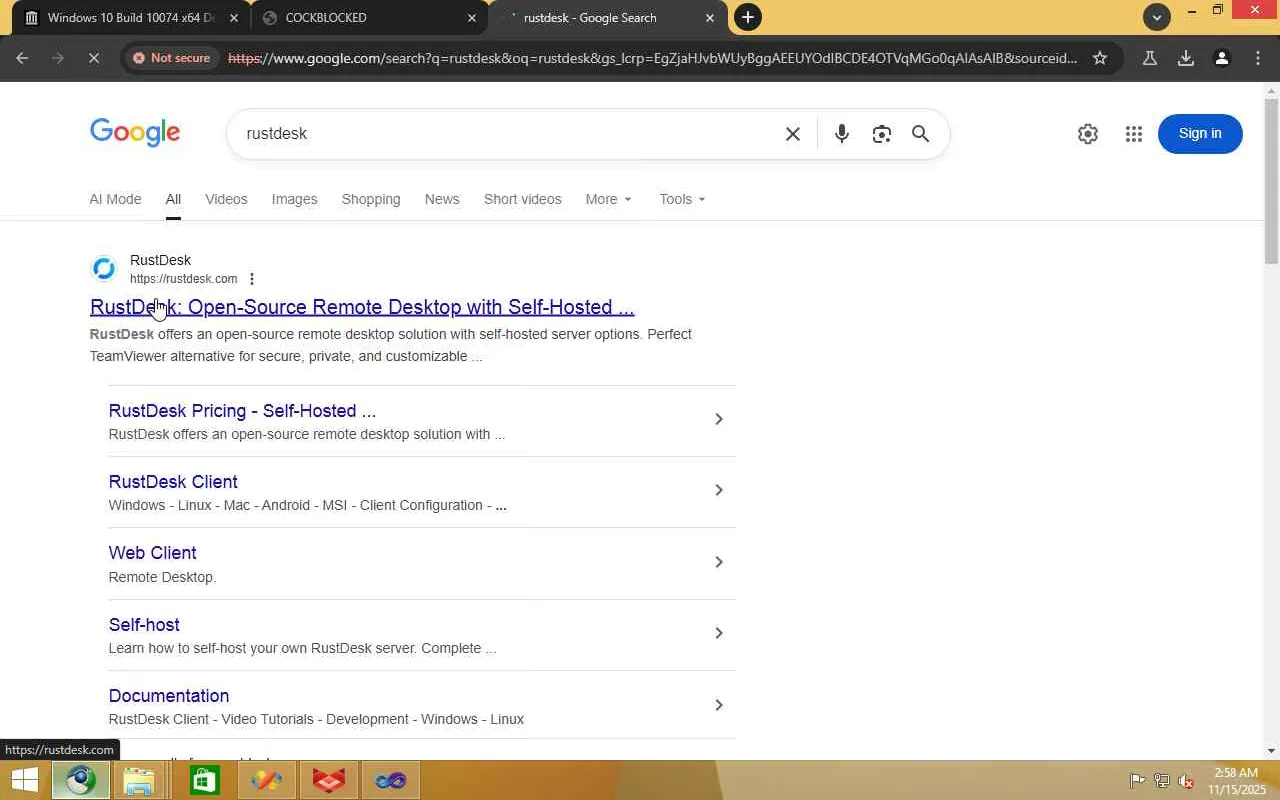The width and height of the screenshot is (1280, 800).
Task: Click the Sign in button
Action: tap(1200, 134)
